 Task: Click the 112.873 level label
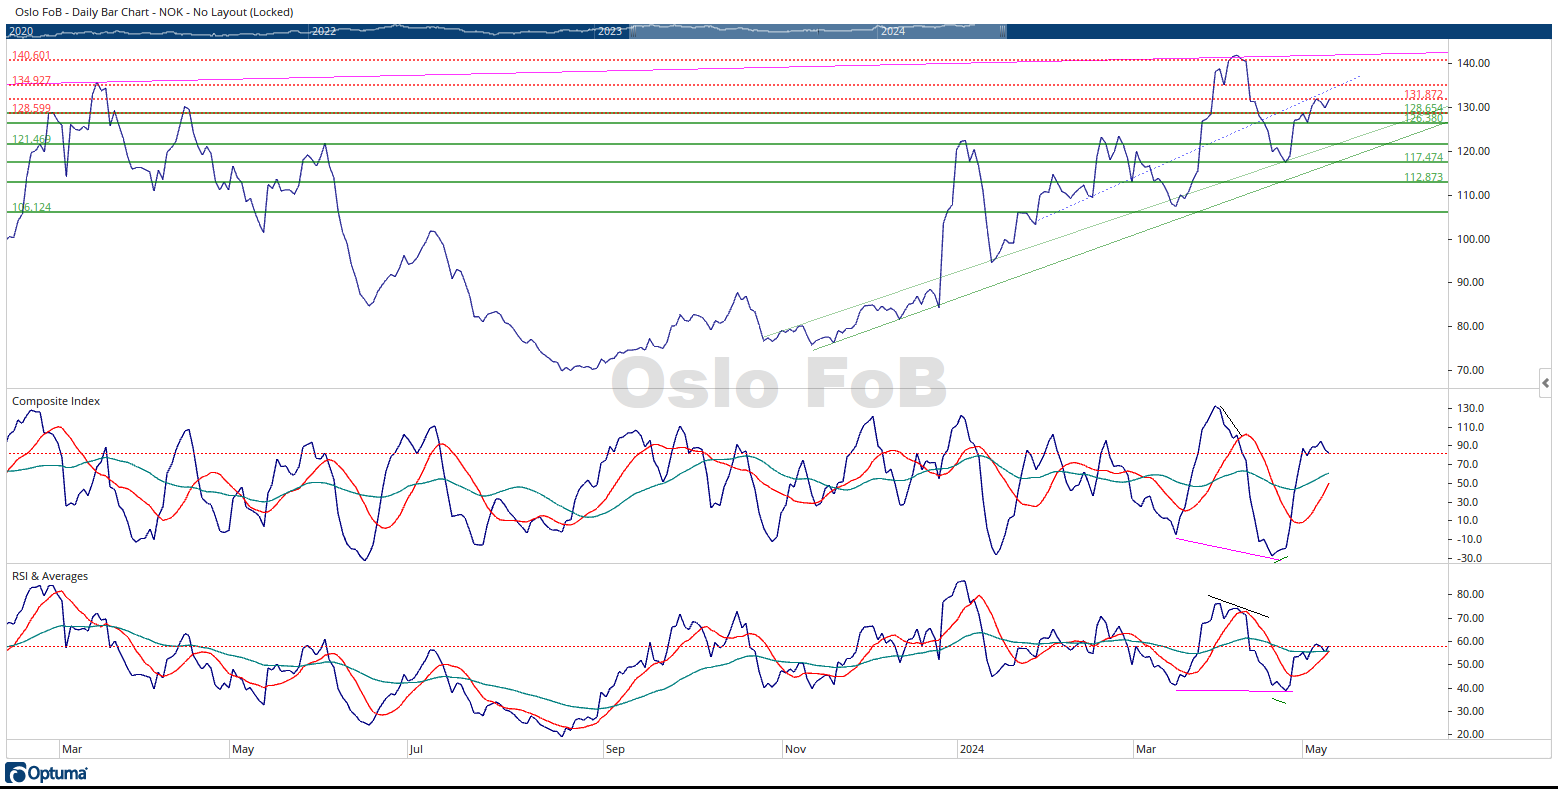tap(1423, 177)
